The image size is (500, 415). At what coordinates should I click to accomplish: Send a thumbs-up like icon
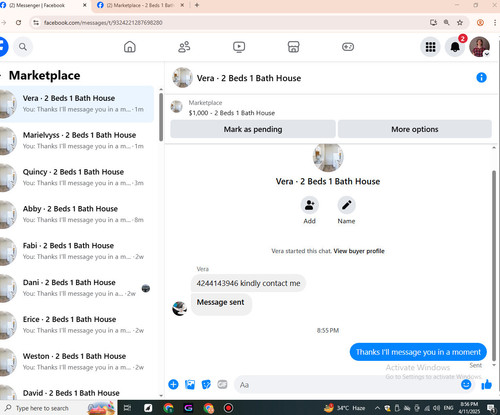click(486, 384)
